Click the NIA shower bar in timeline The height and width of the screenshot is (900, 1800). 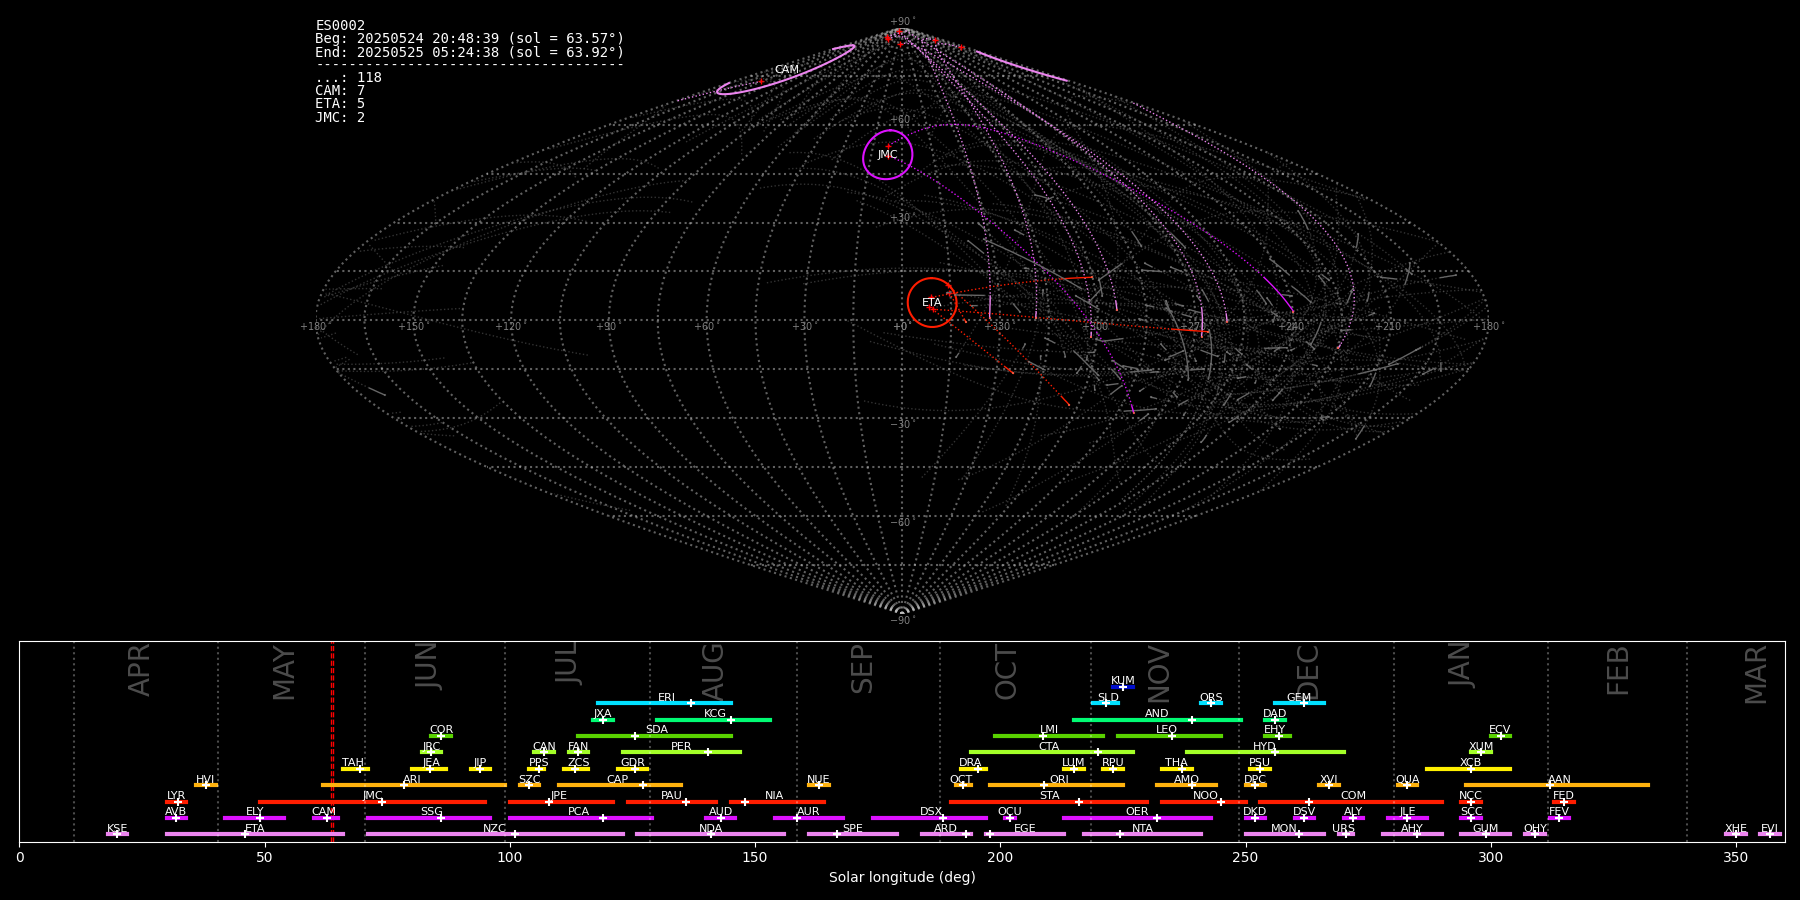[777, 802]
